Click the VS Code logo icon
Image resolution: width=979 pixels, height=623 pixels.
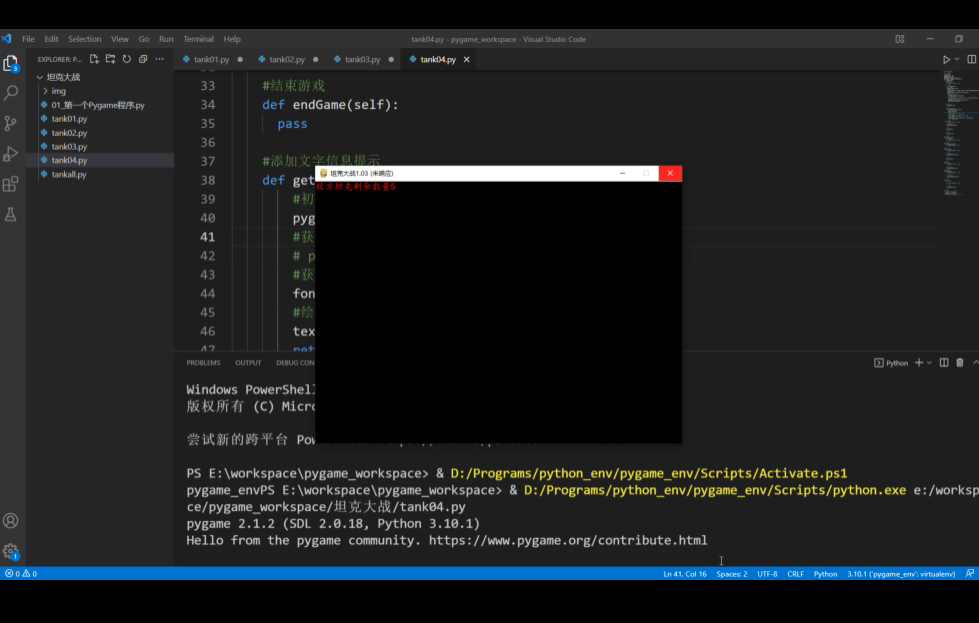point(7,39)
